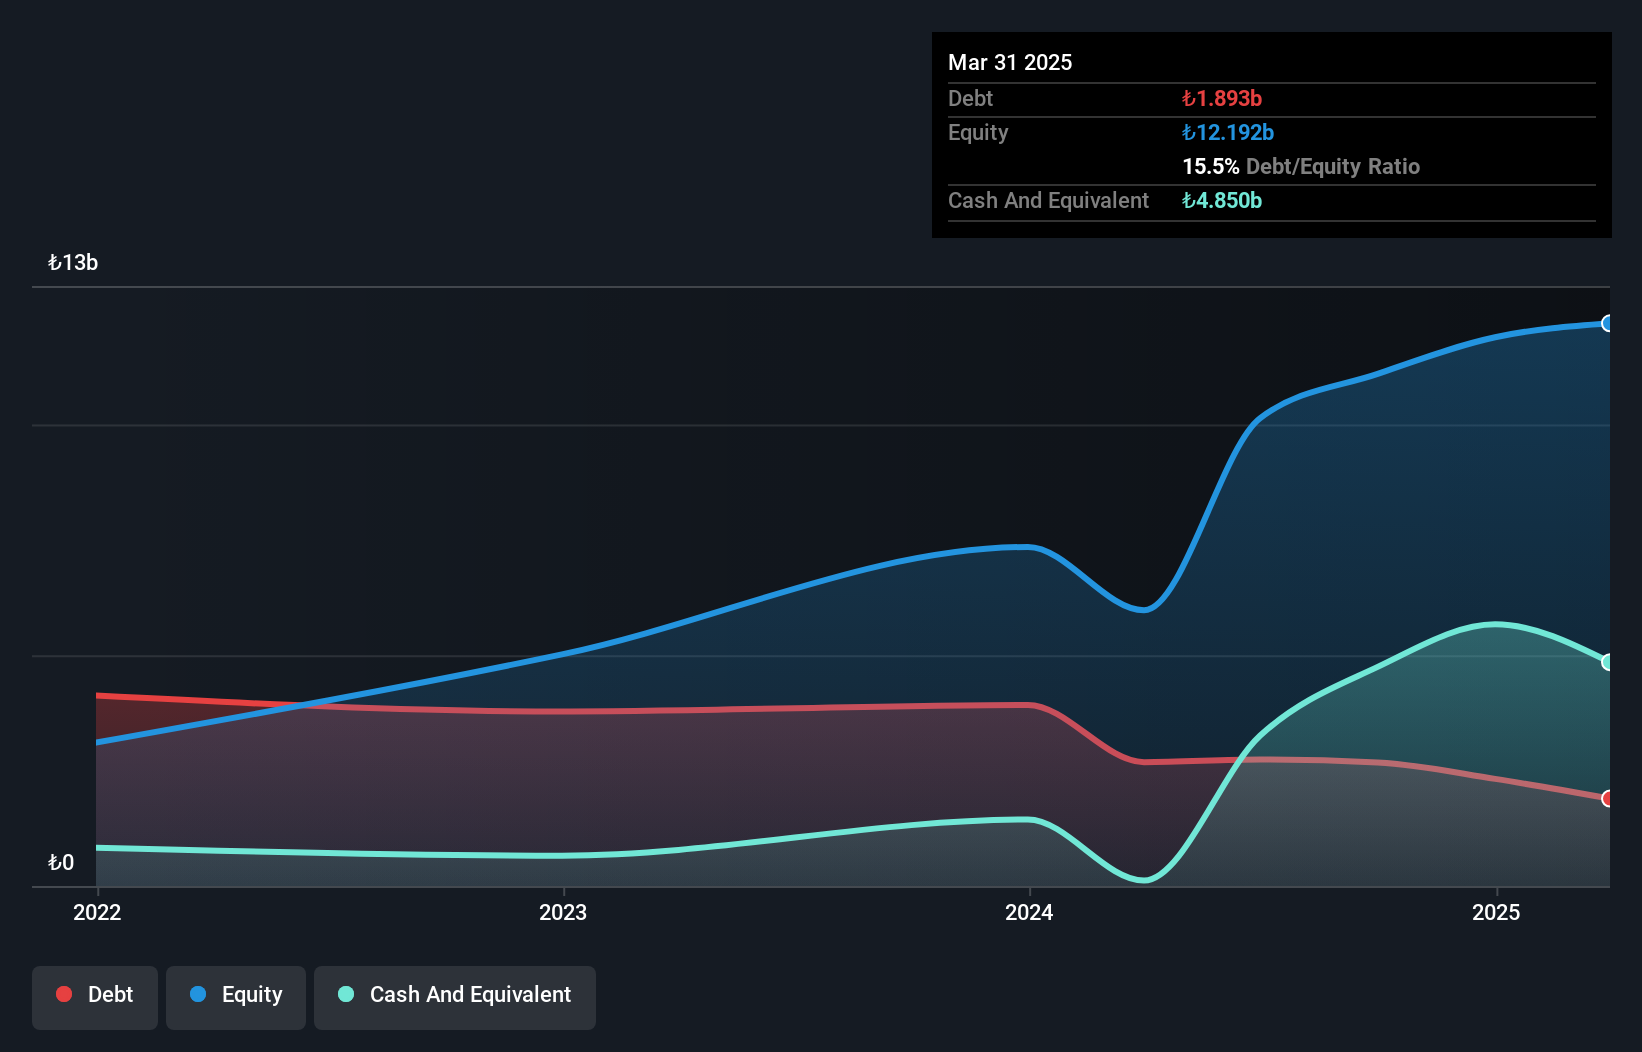The image size is (1642, 1052).
Task: Click the ₺4.850b cash value
Action: click(1222, 200)
